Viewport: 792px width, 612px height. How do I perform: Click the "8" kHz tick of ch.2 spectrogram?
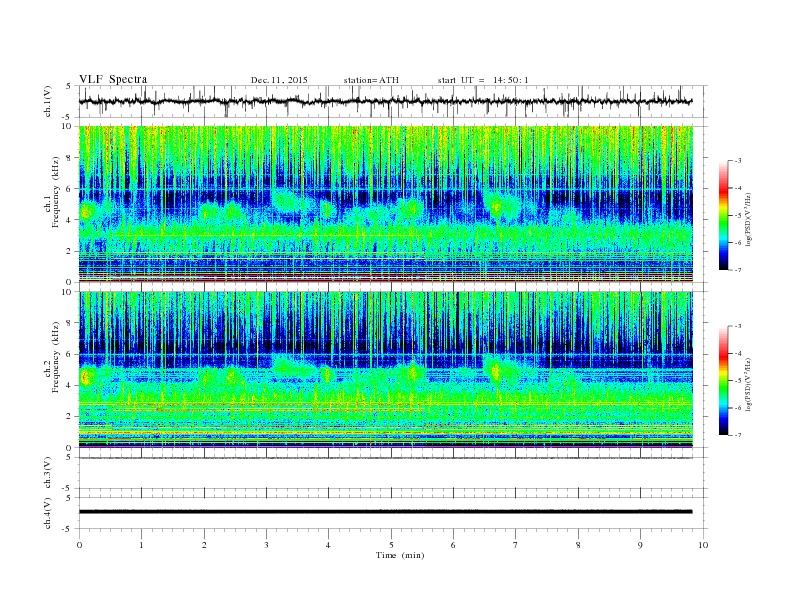(x=70, y=323)
